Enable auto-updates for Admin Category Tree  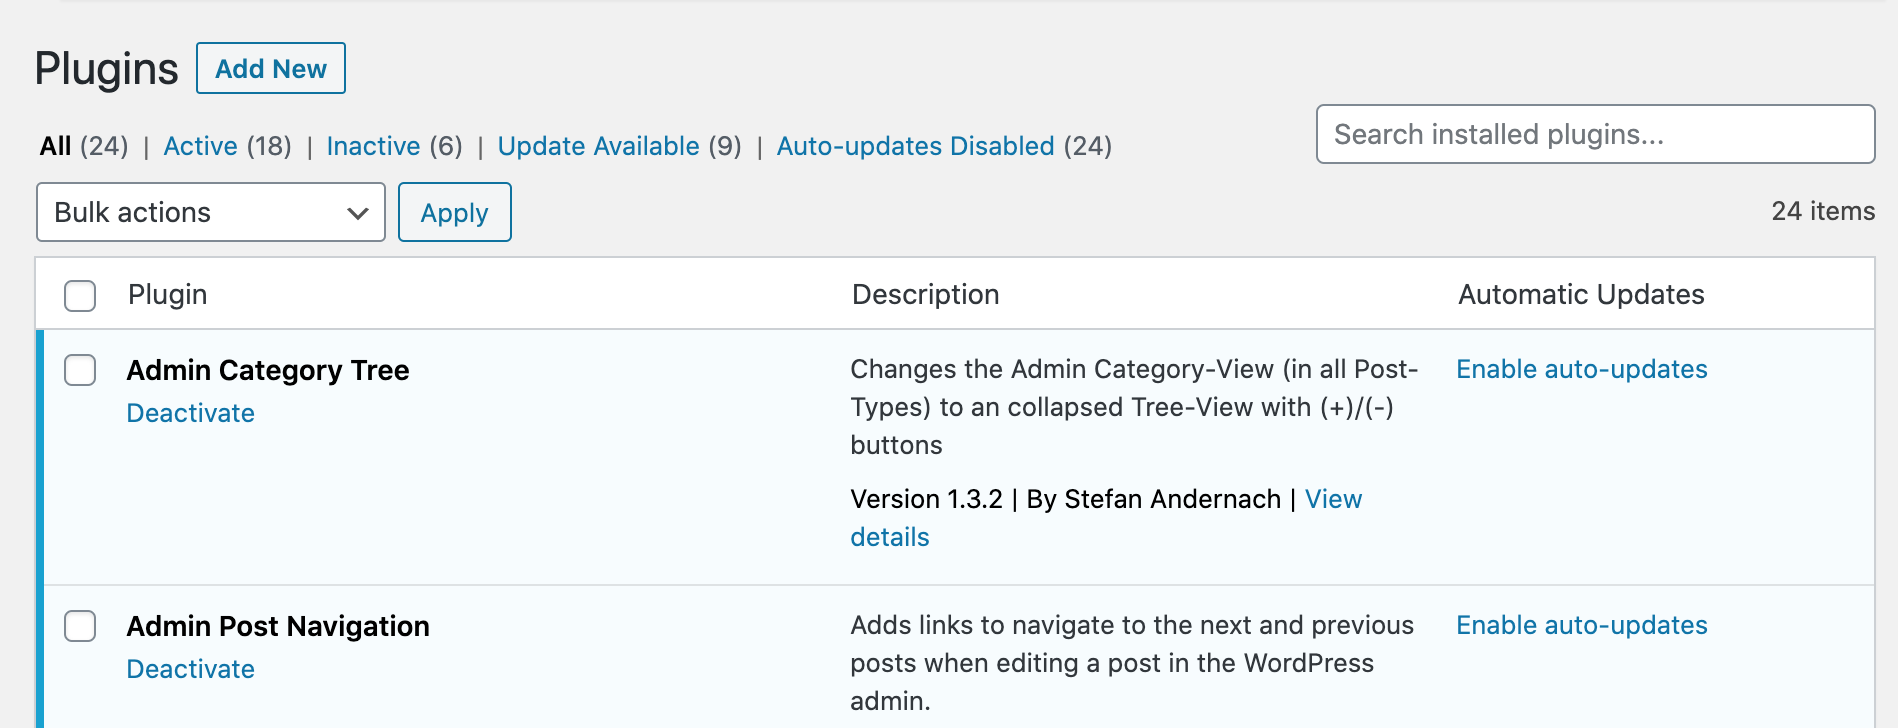click(x=1581, y=369)
